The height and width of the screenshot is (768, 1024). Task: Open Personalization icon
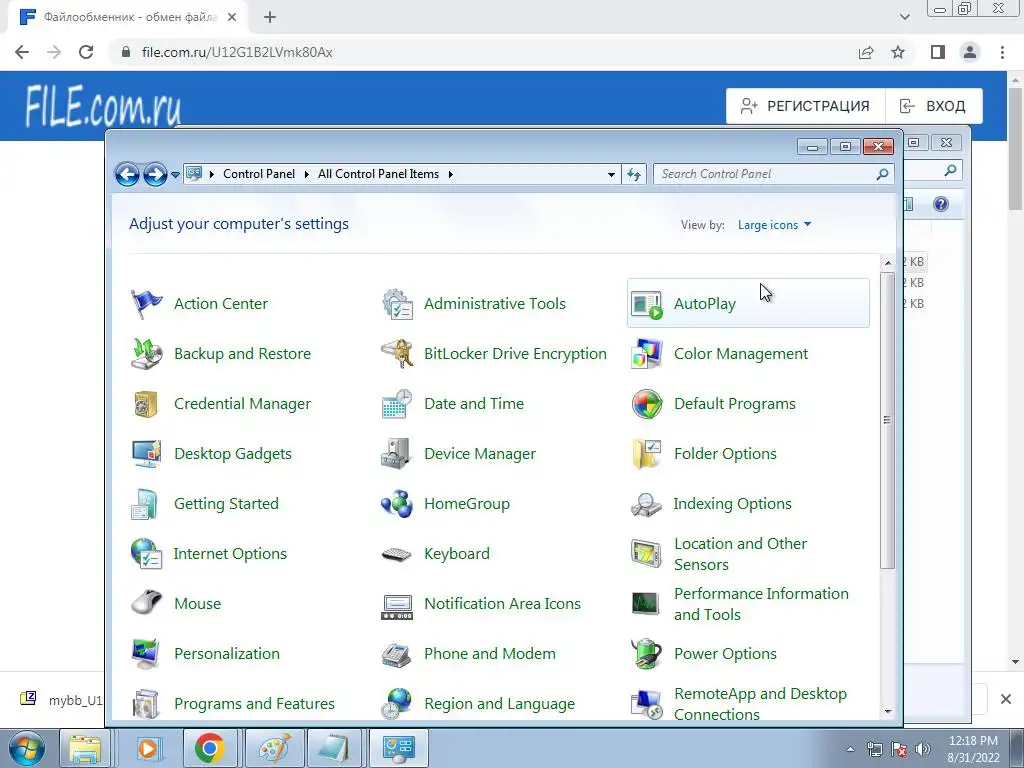click(x=145, y=654)
